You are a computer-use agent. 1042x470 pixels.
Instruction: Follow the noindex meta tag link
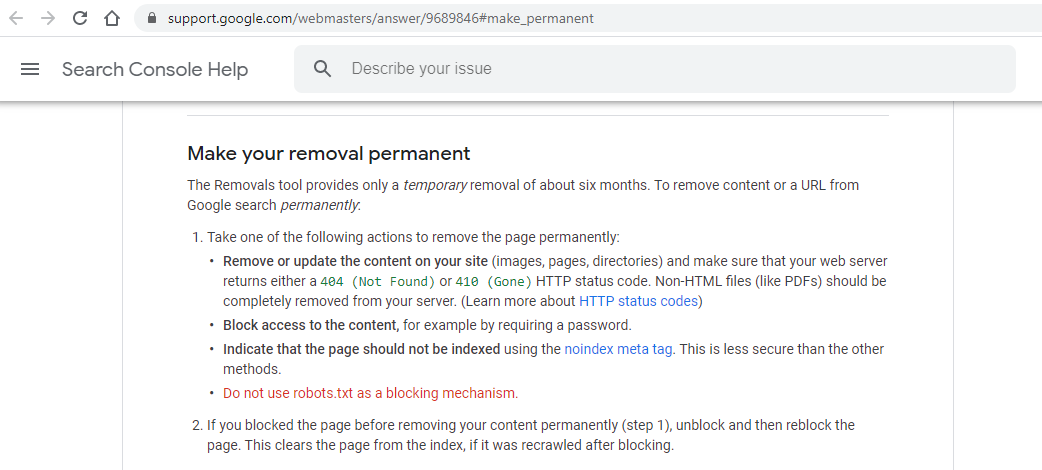coord(618,349)
